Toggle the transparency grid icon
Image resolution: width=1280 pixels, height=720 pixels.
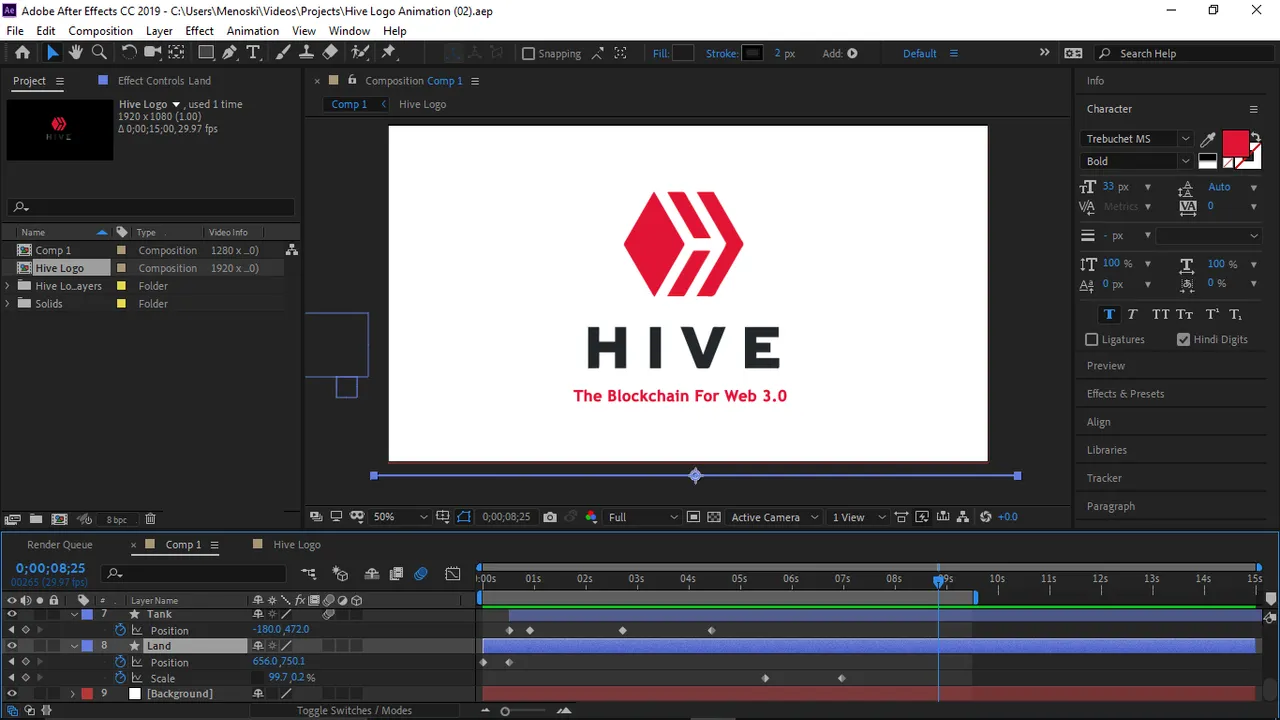pyautogui.click(x=713, y=517)
